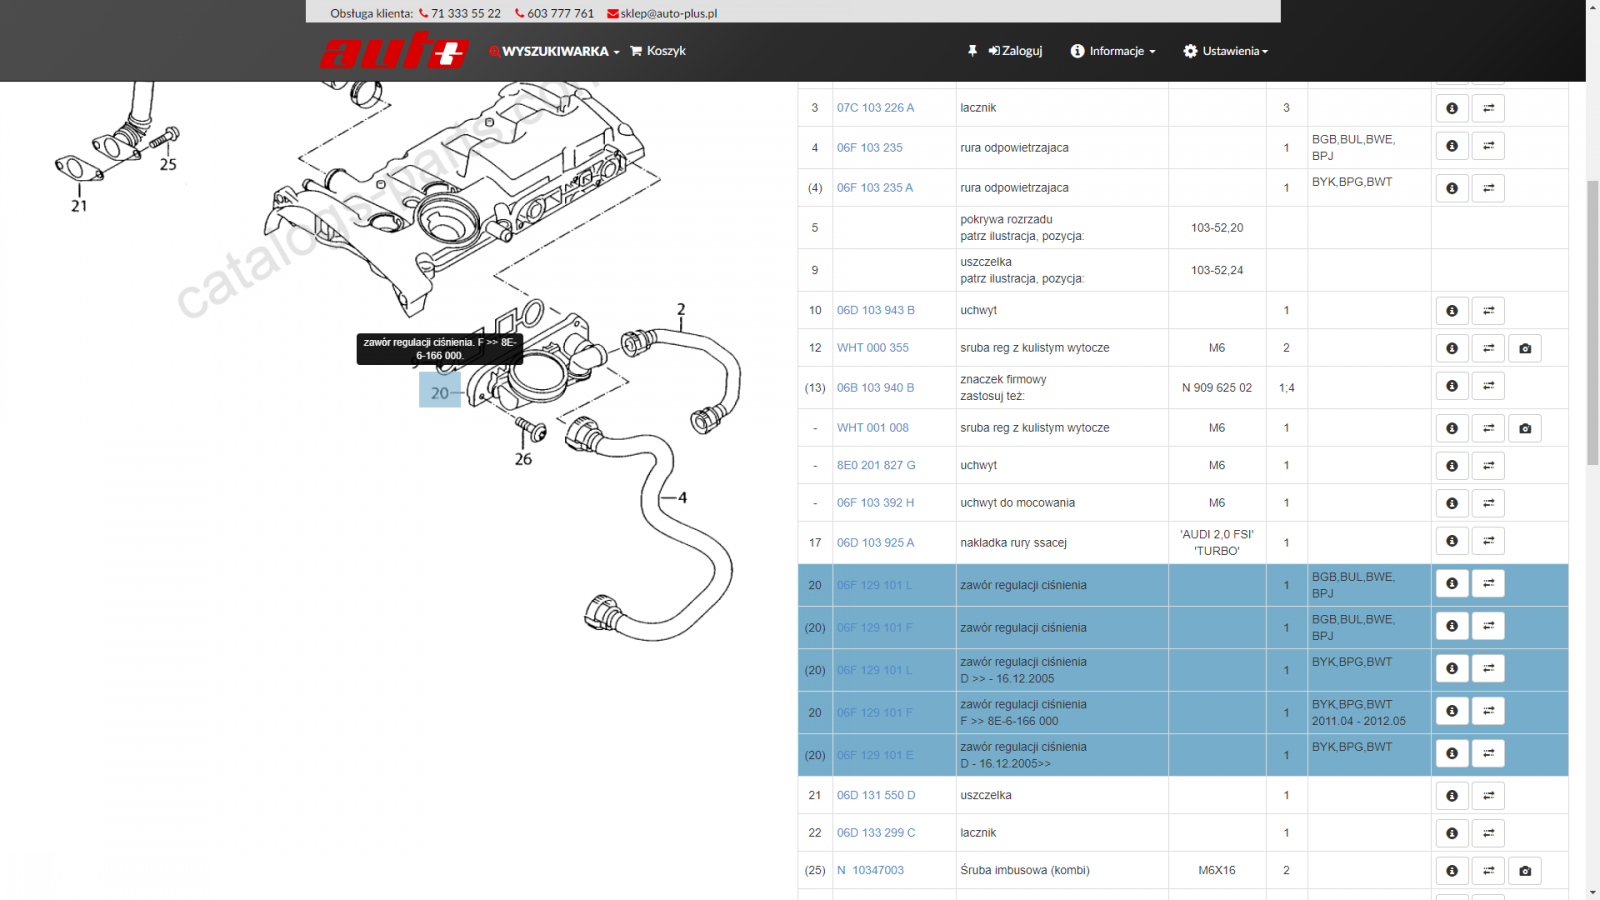Expand the WYSZUKIWARKA dropdown menu
This screenshot has width=1600, height=900.
(554, 51)
